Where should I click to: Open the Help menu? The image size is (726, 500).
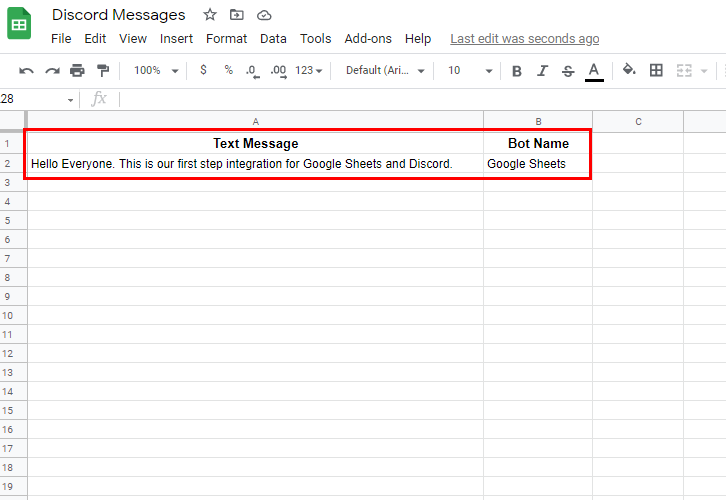(x=418, y=38)
